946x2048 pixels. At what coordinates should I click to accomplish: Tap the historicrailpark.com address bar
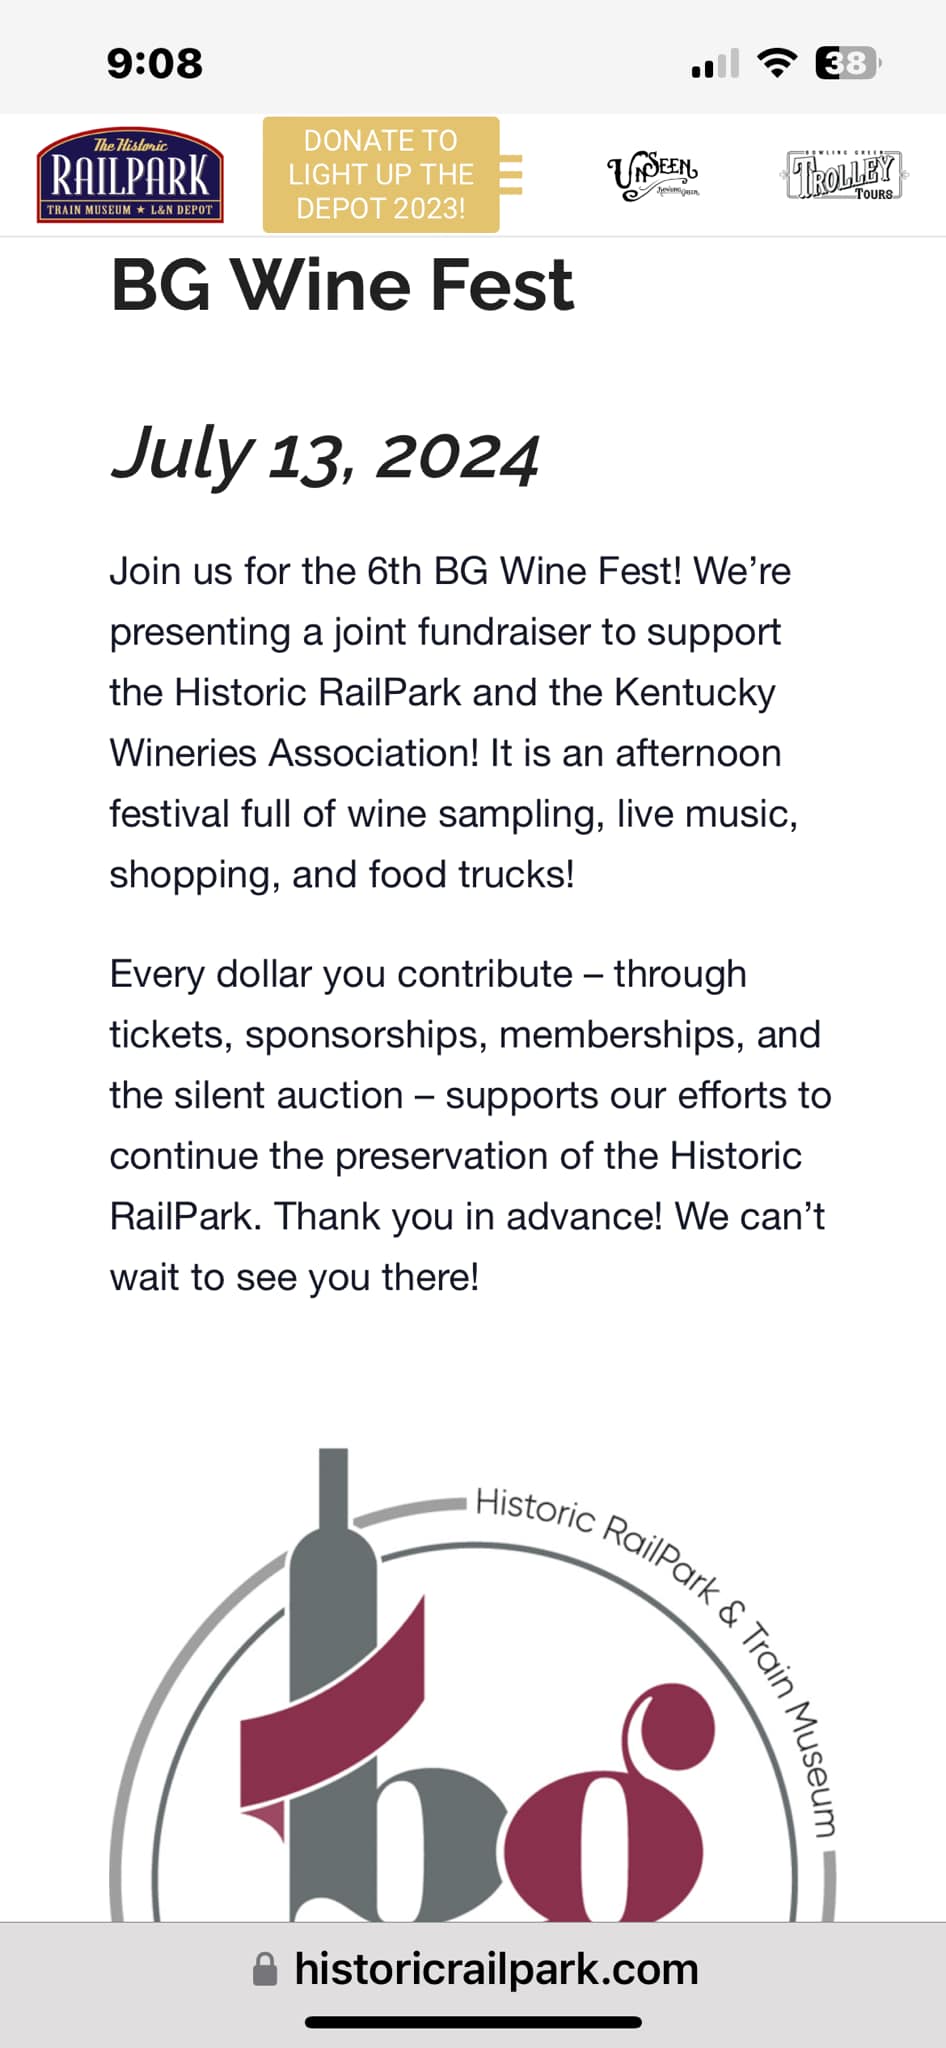495,1969
